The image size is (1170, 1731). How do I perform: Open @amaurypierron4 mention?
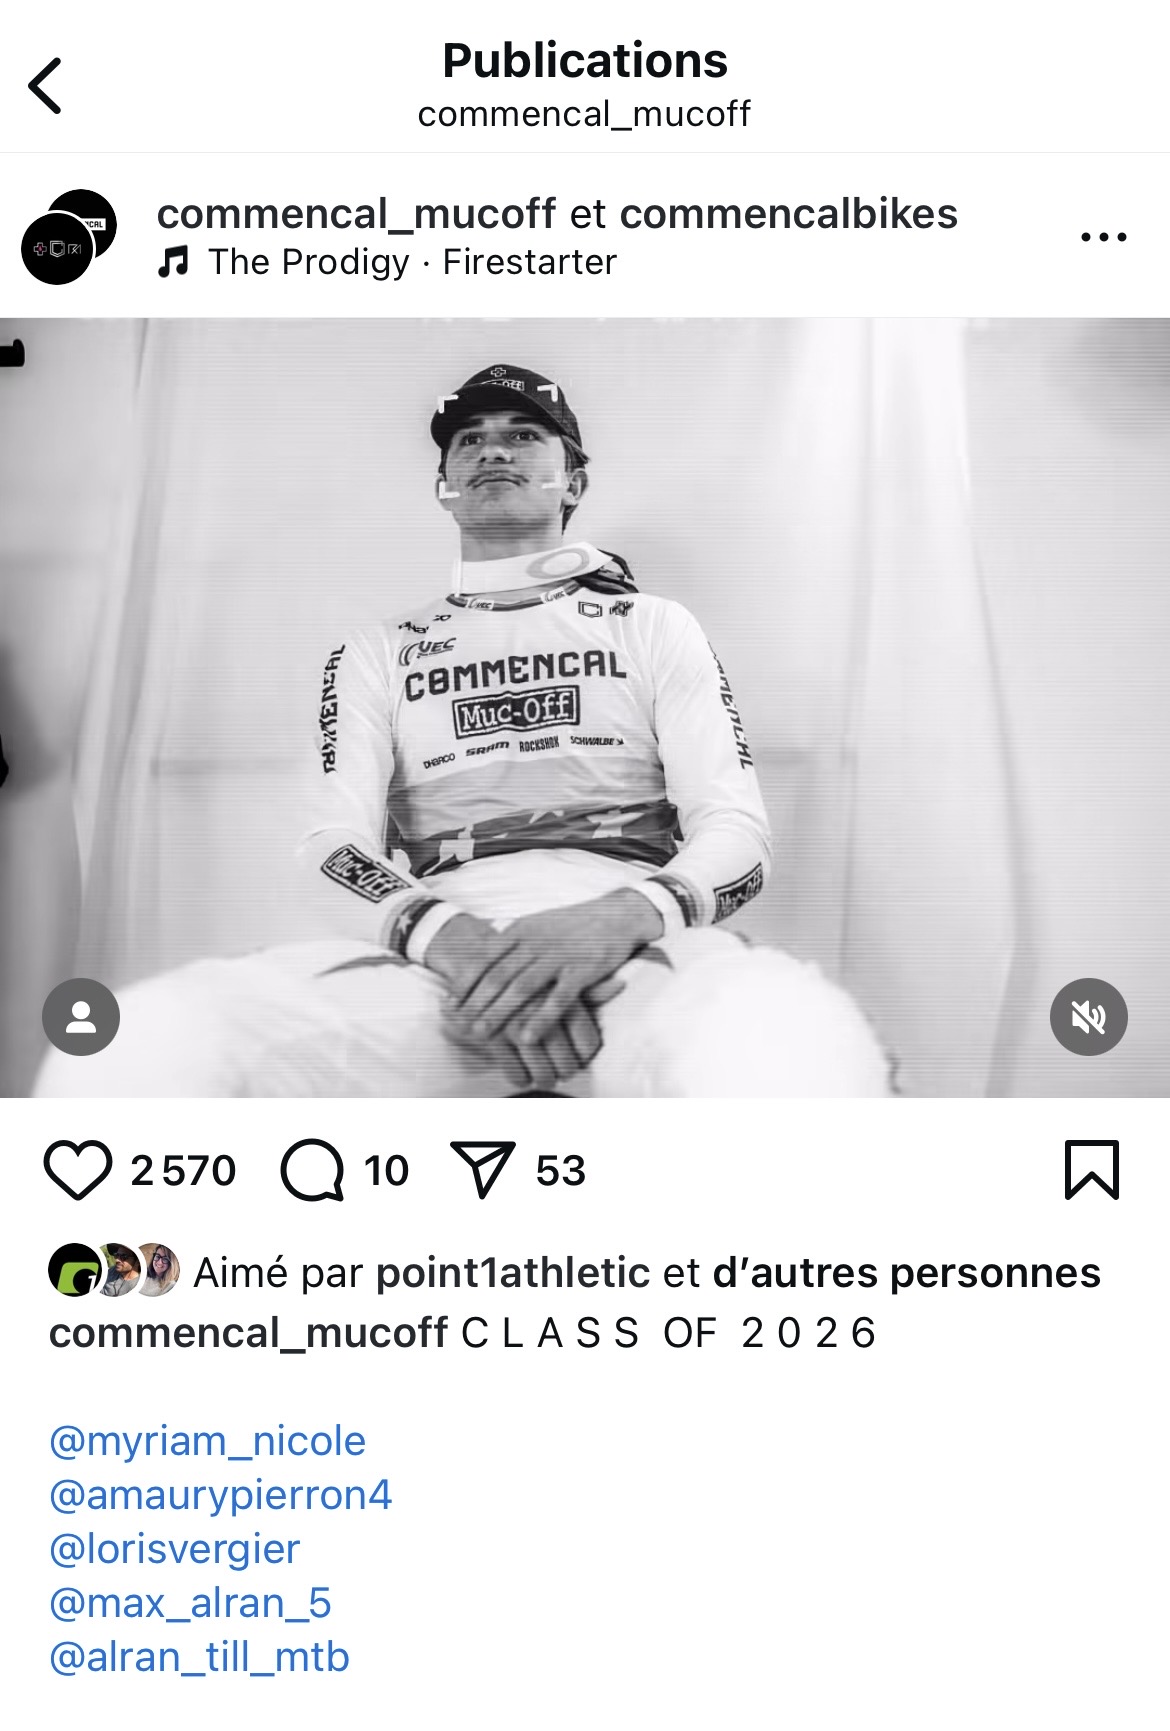point(220,1495)
